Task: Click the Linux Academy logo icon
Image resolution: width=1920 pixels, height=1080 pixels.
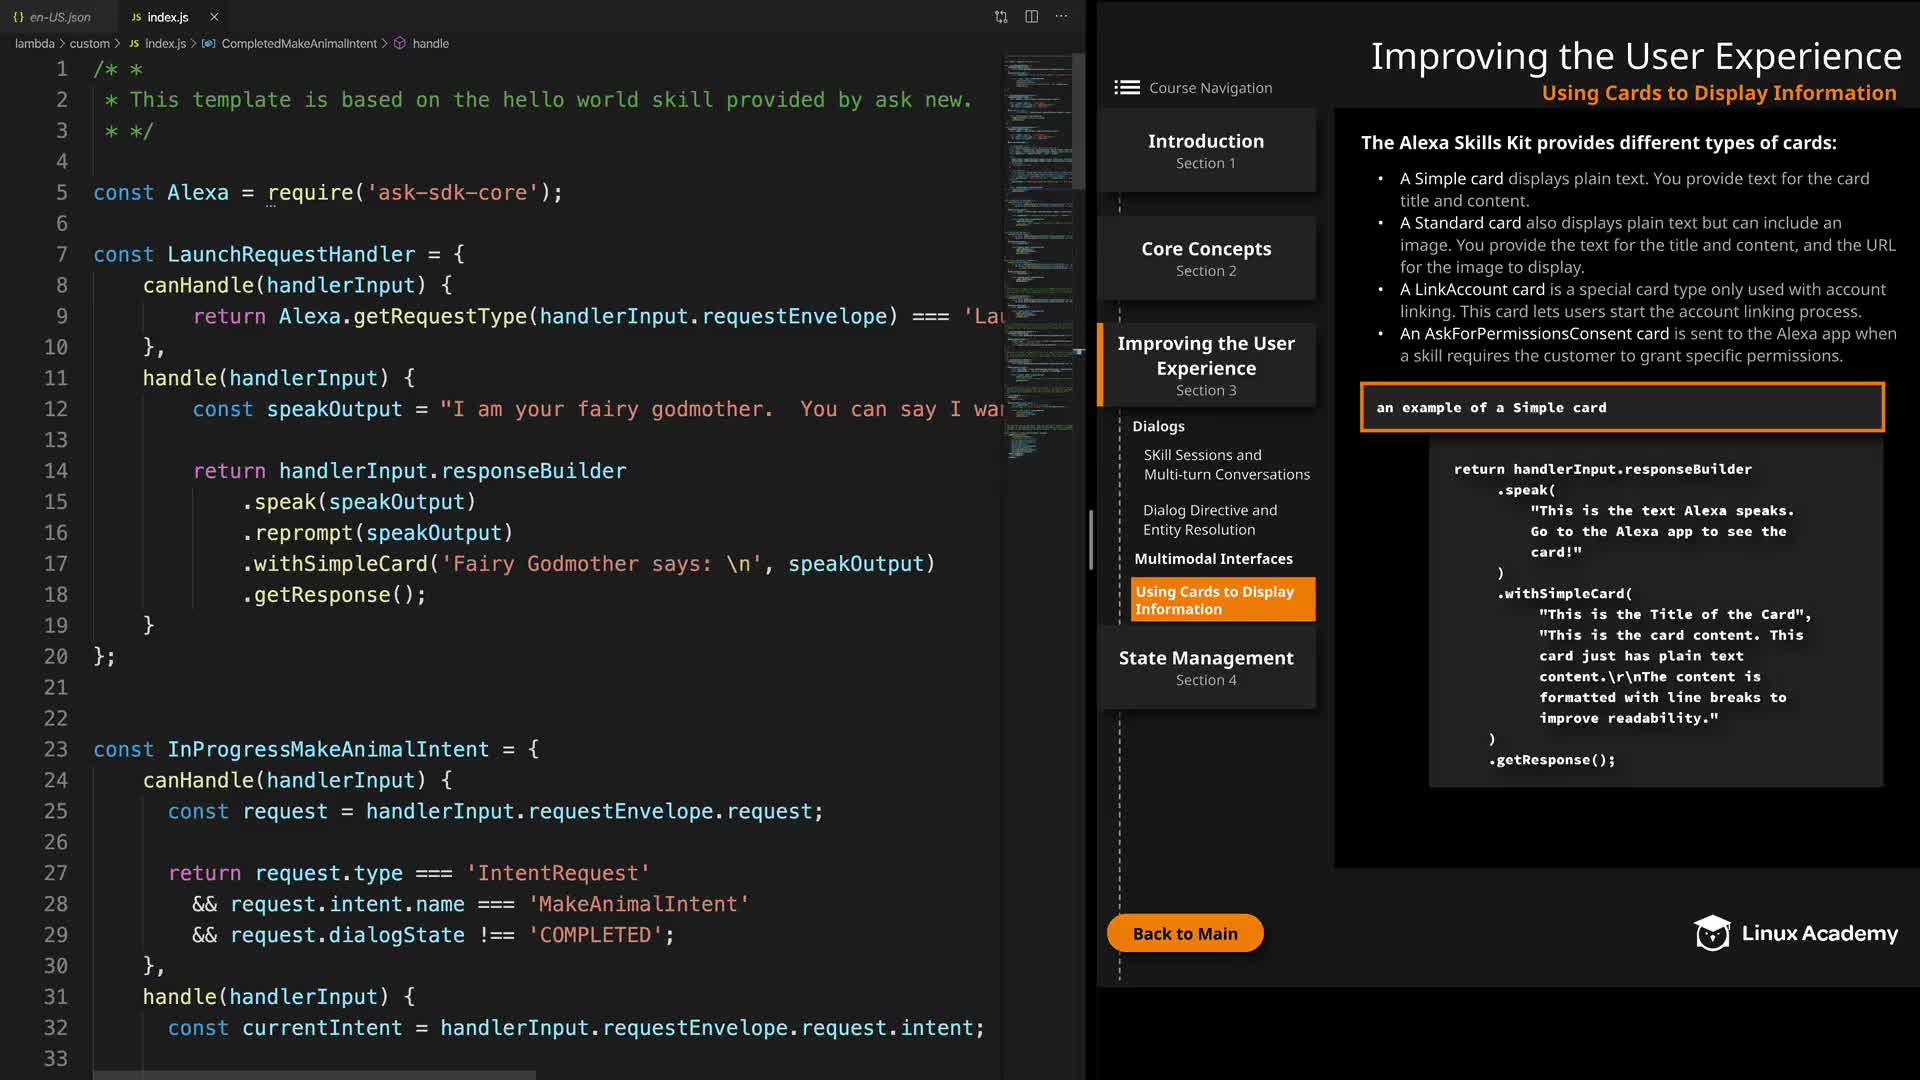Action: (1712, 933)
